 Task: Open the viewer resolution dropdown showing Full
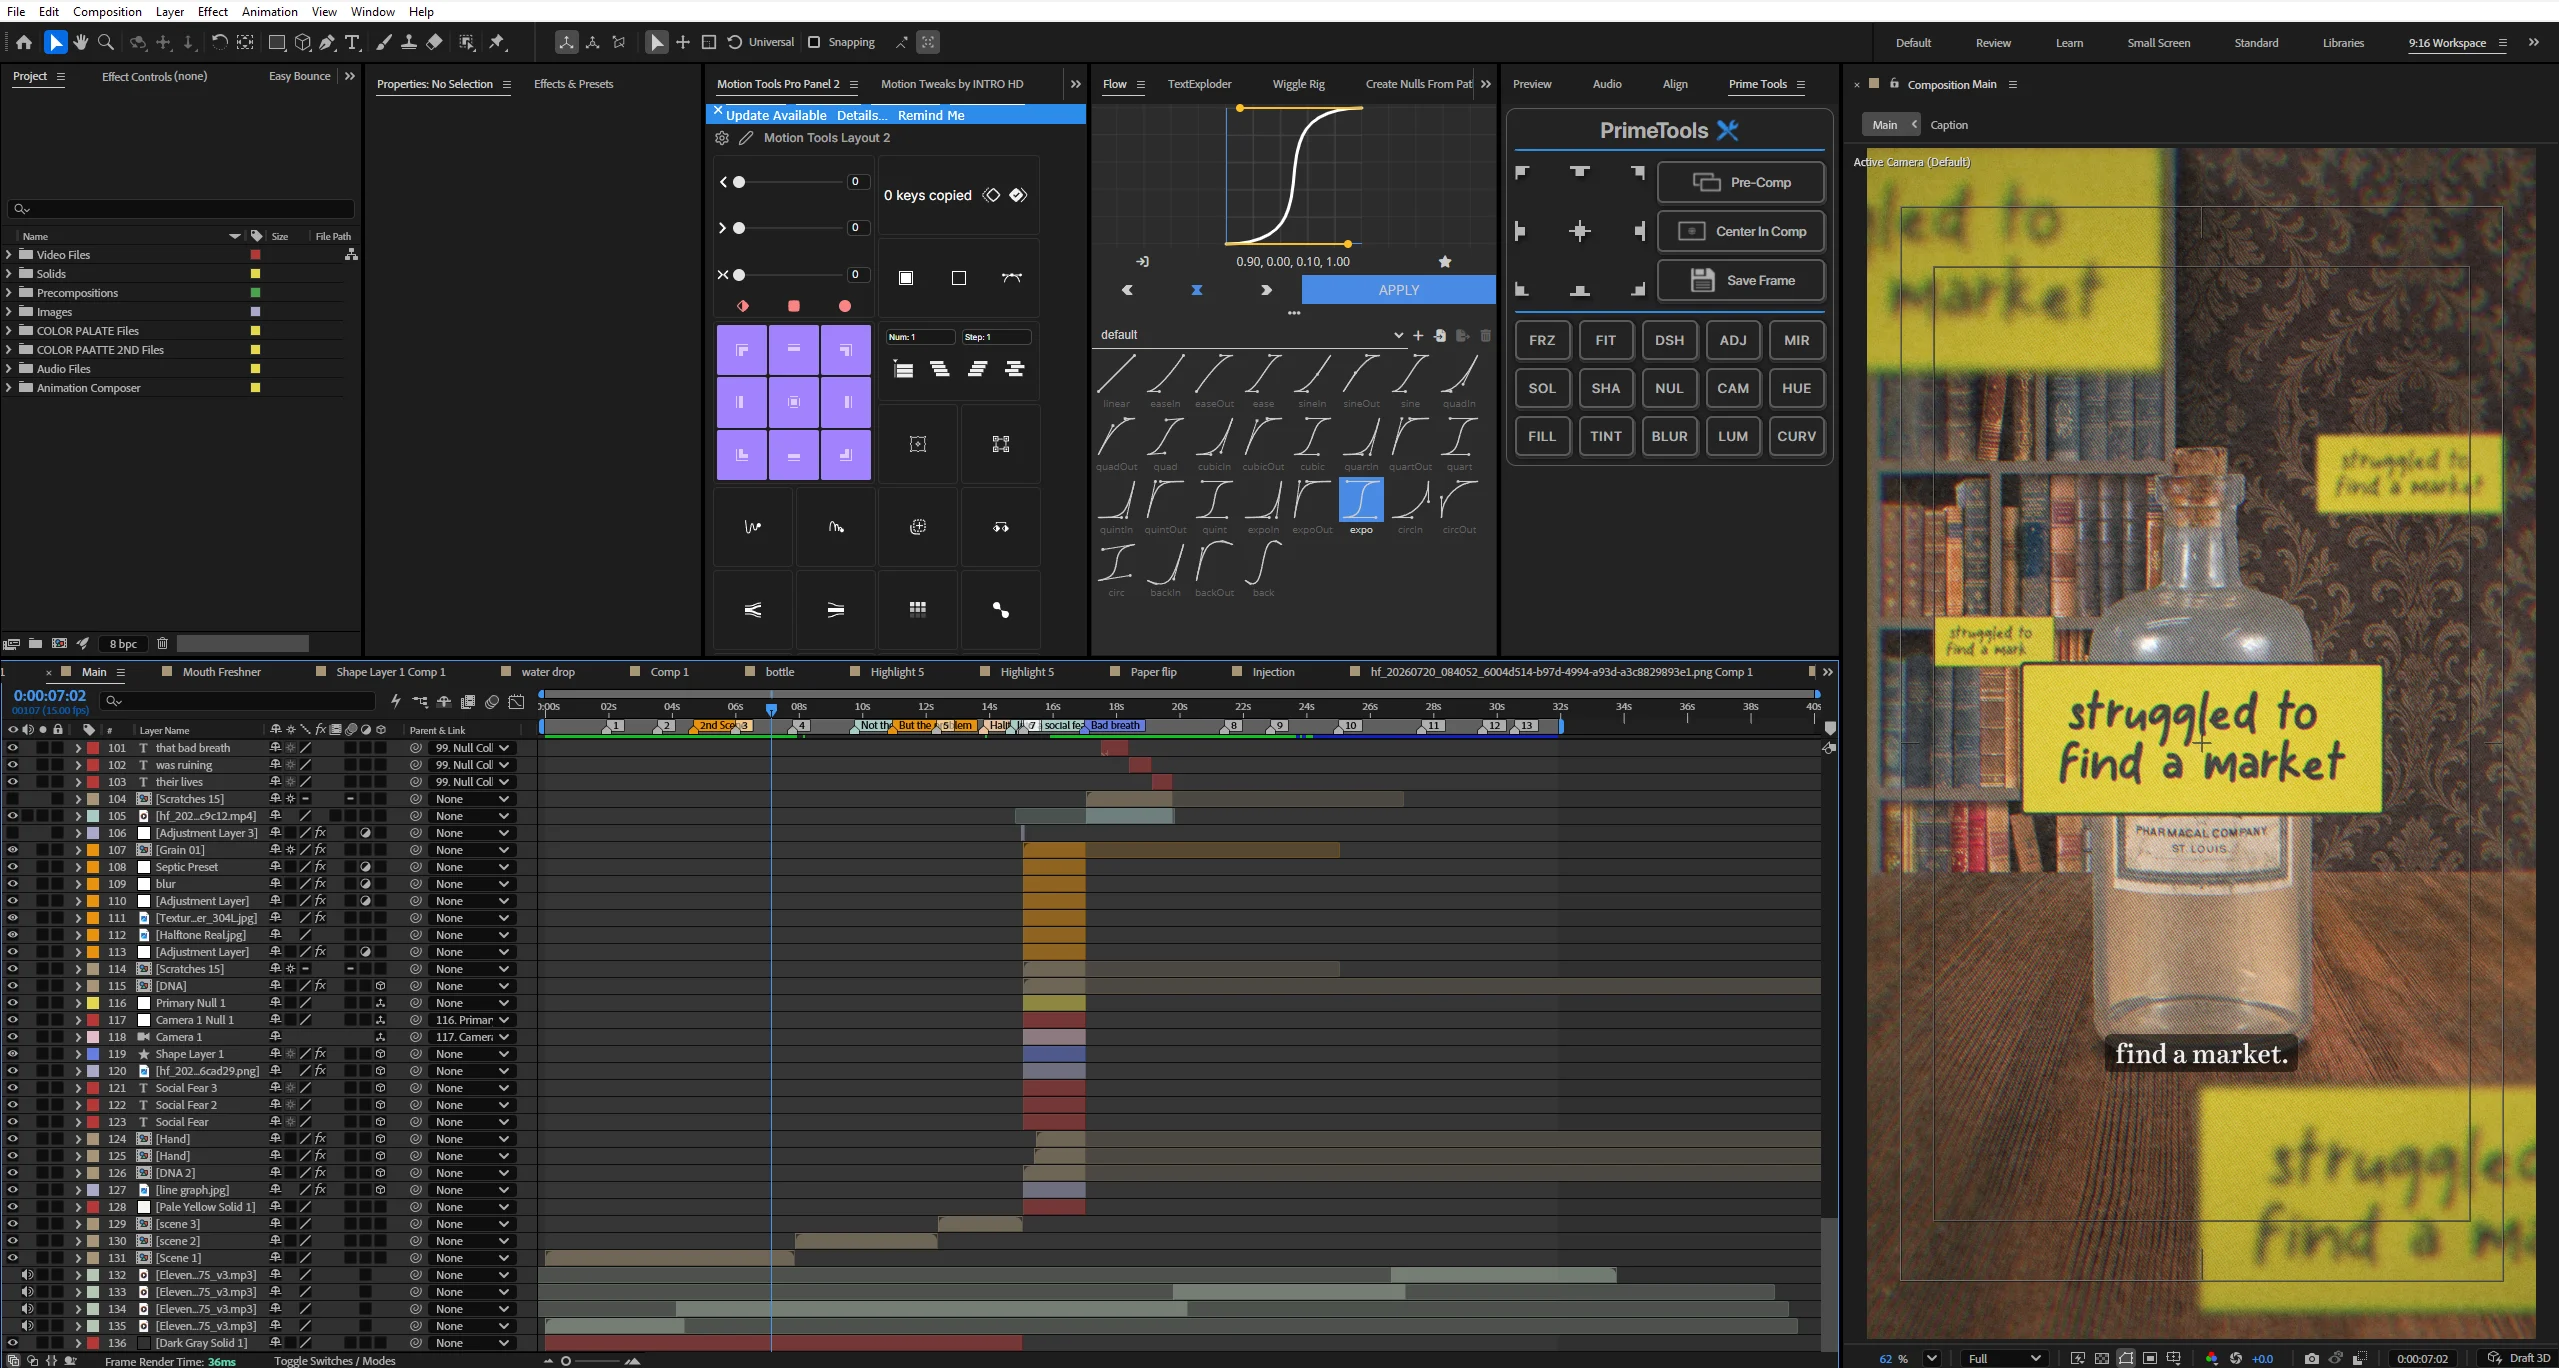[x=2004, y=1359]
